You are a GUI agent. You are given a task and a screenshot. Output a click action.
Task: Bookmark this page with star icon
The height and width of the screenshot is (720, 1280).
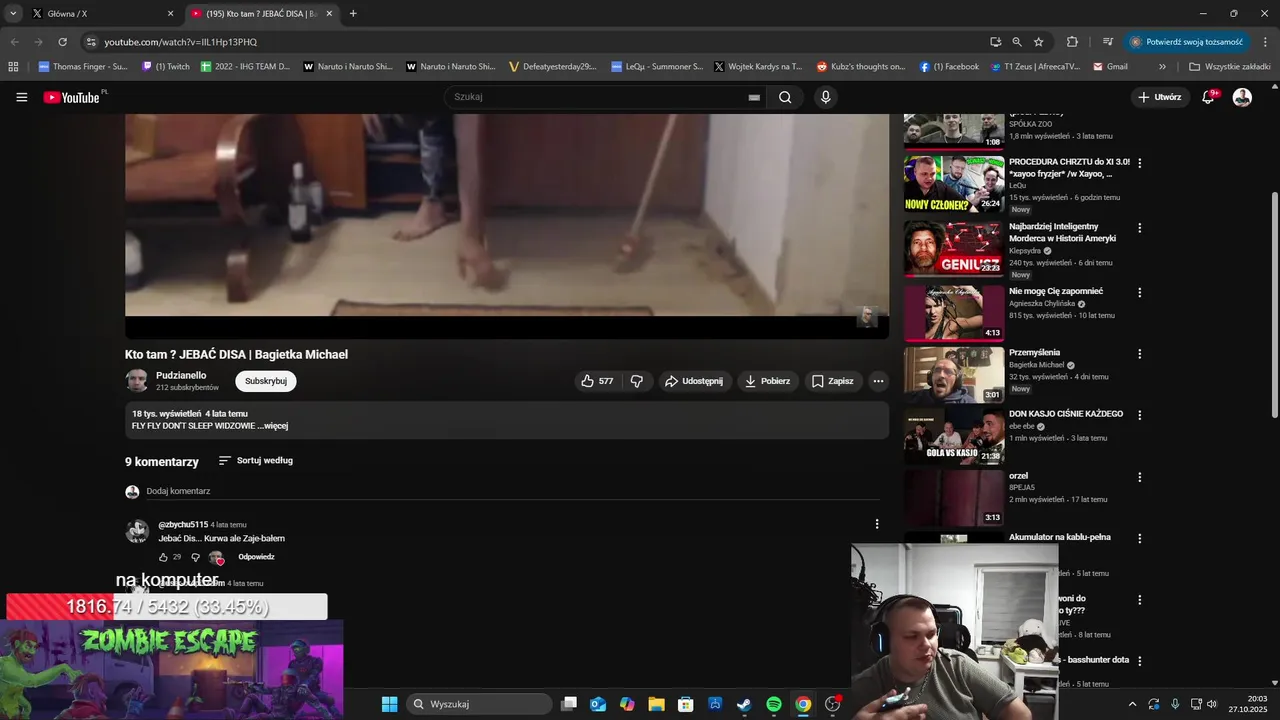point(1039,42)
